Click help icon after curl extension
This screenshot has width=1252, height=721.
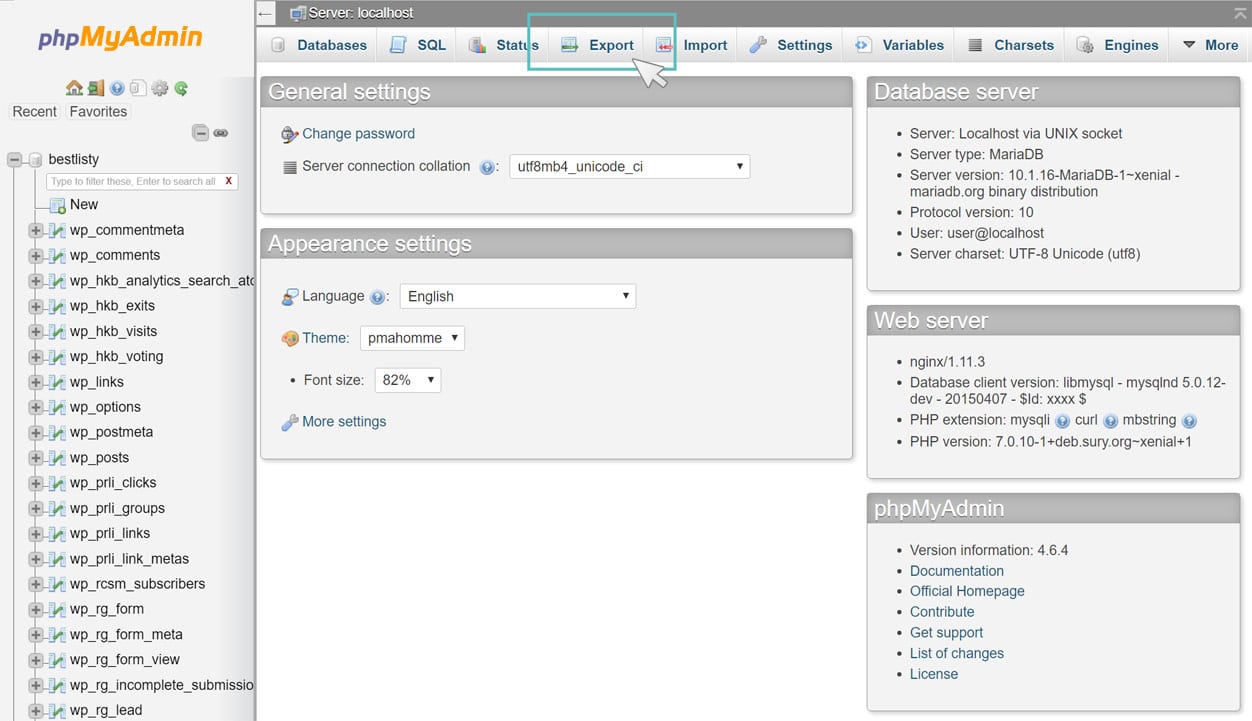point(1110,421)
